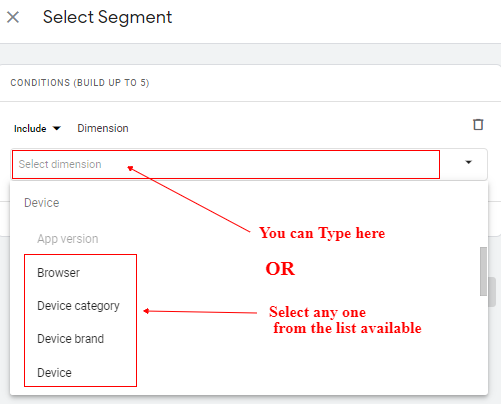Collapse the dimension dropdown arrow

pyautogui.click(x=469, y=162)
